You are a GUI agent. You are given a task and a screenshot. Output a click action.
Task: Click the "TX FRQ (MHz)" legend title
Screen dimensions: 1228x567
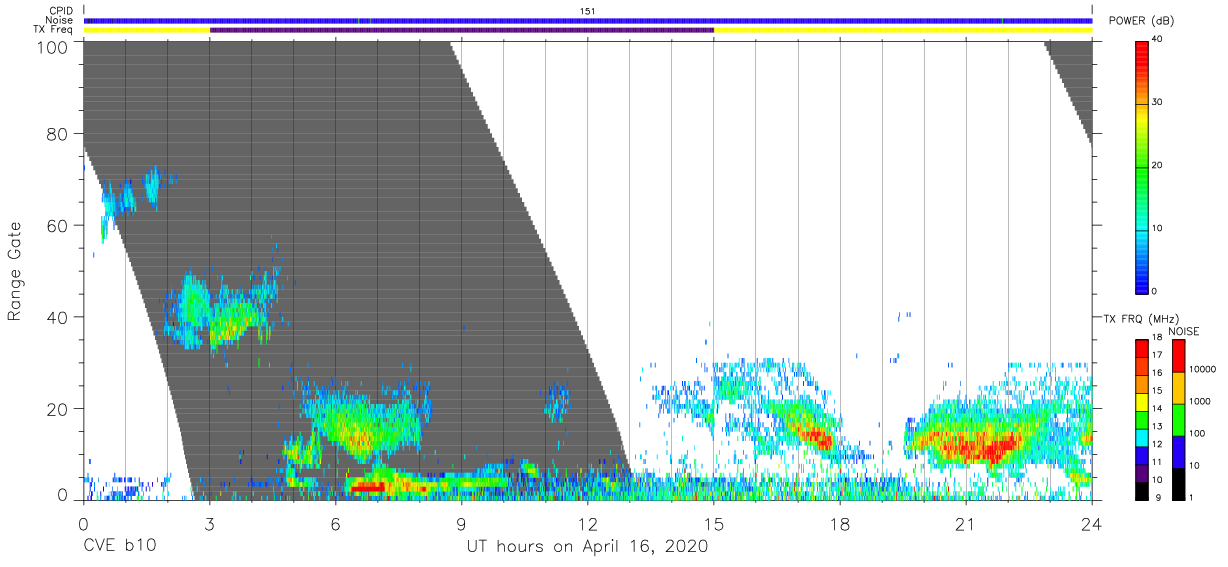(x=1141, y=319)
